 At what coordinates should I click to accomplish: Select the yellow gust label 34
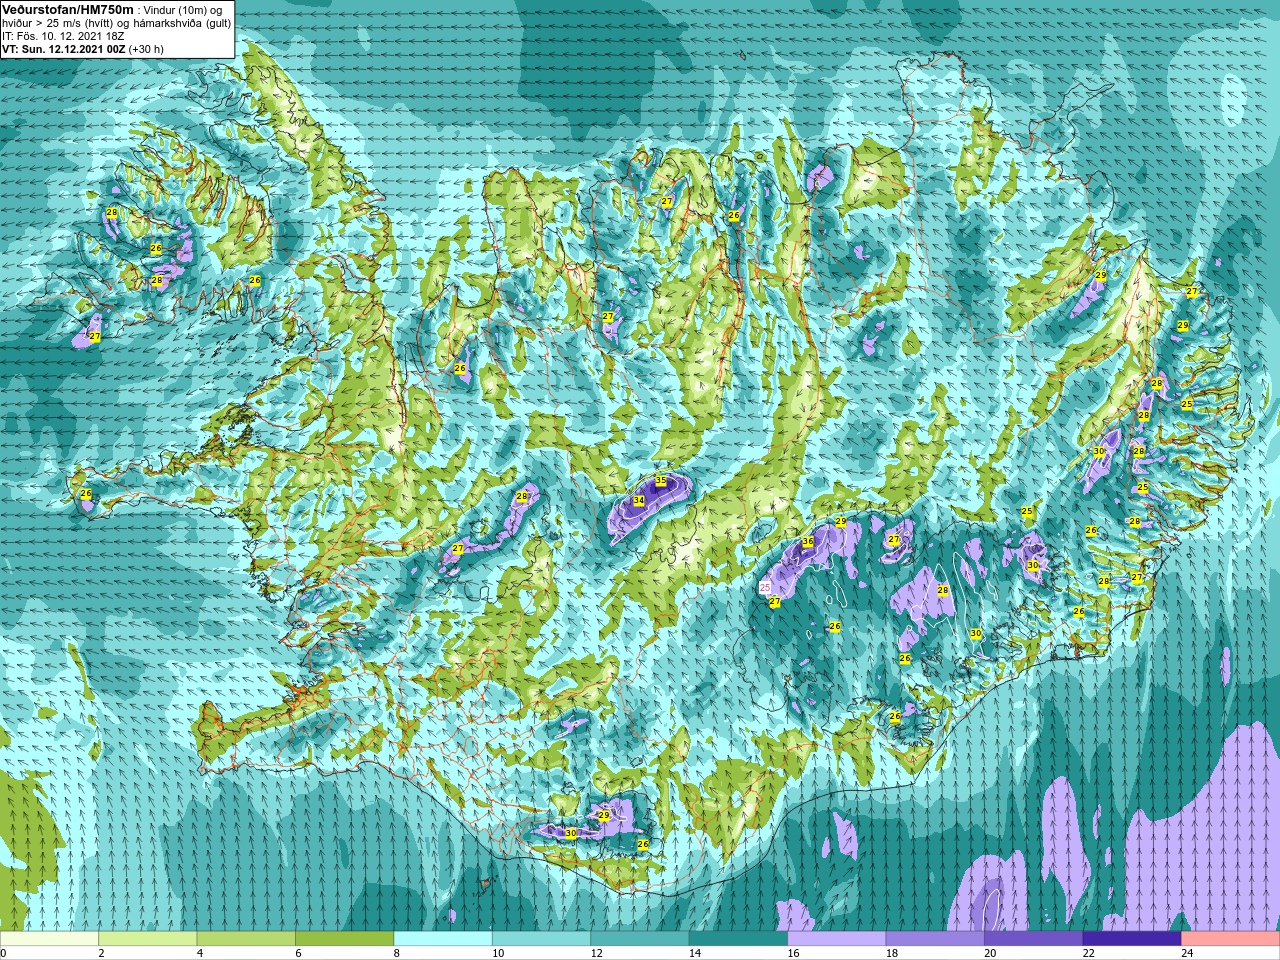click(x=638, y=500)
